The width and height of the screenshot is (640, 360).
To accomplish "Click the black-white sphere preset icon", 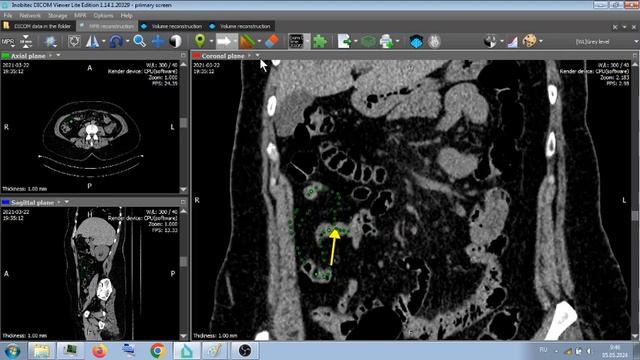I will tap(490, 42).
